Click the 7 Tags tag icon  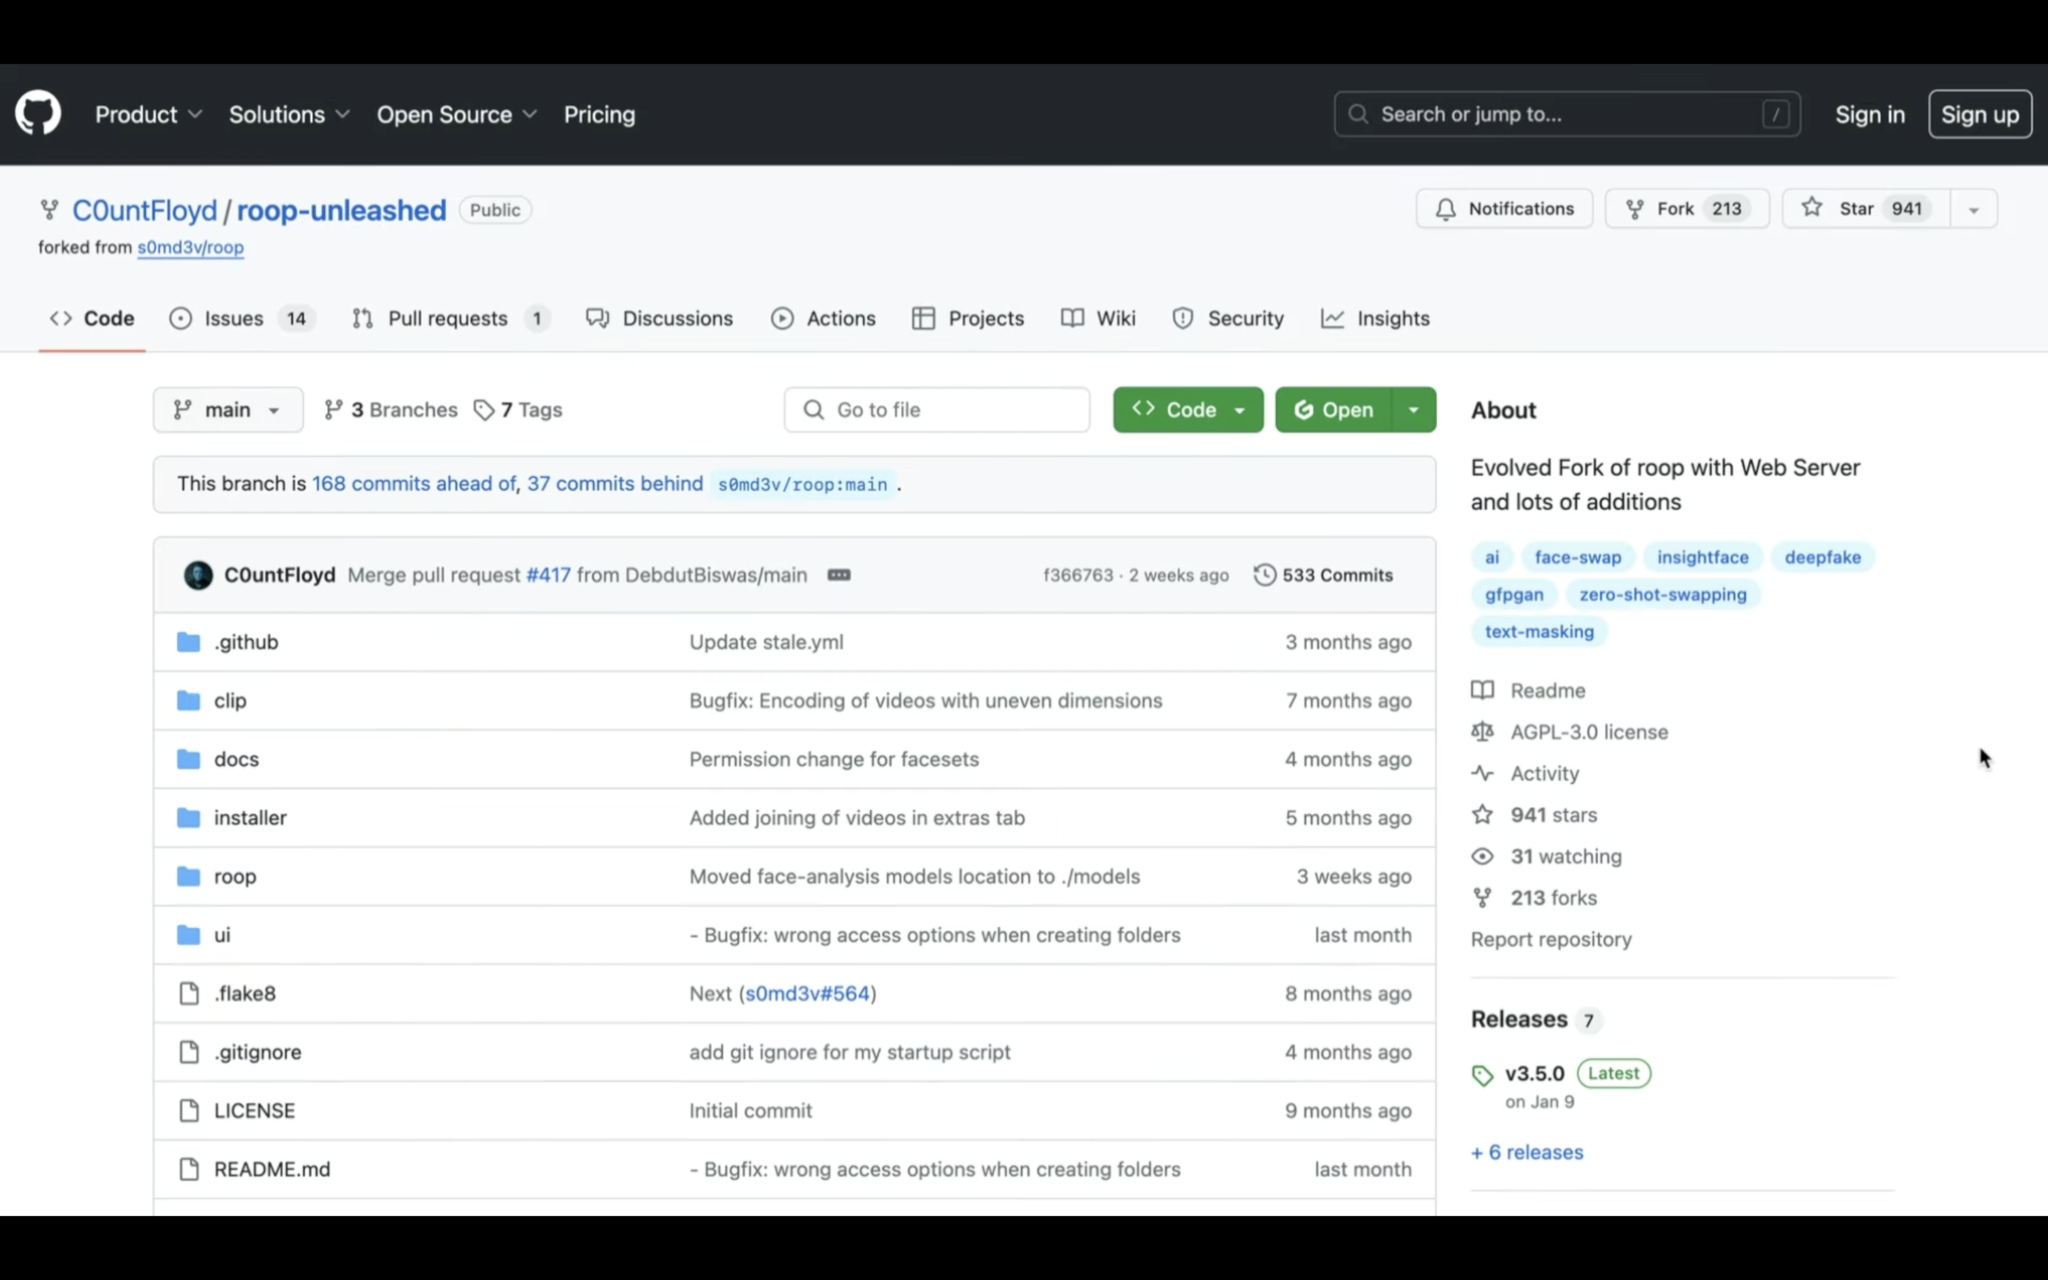point(485,410)
